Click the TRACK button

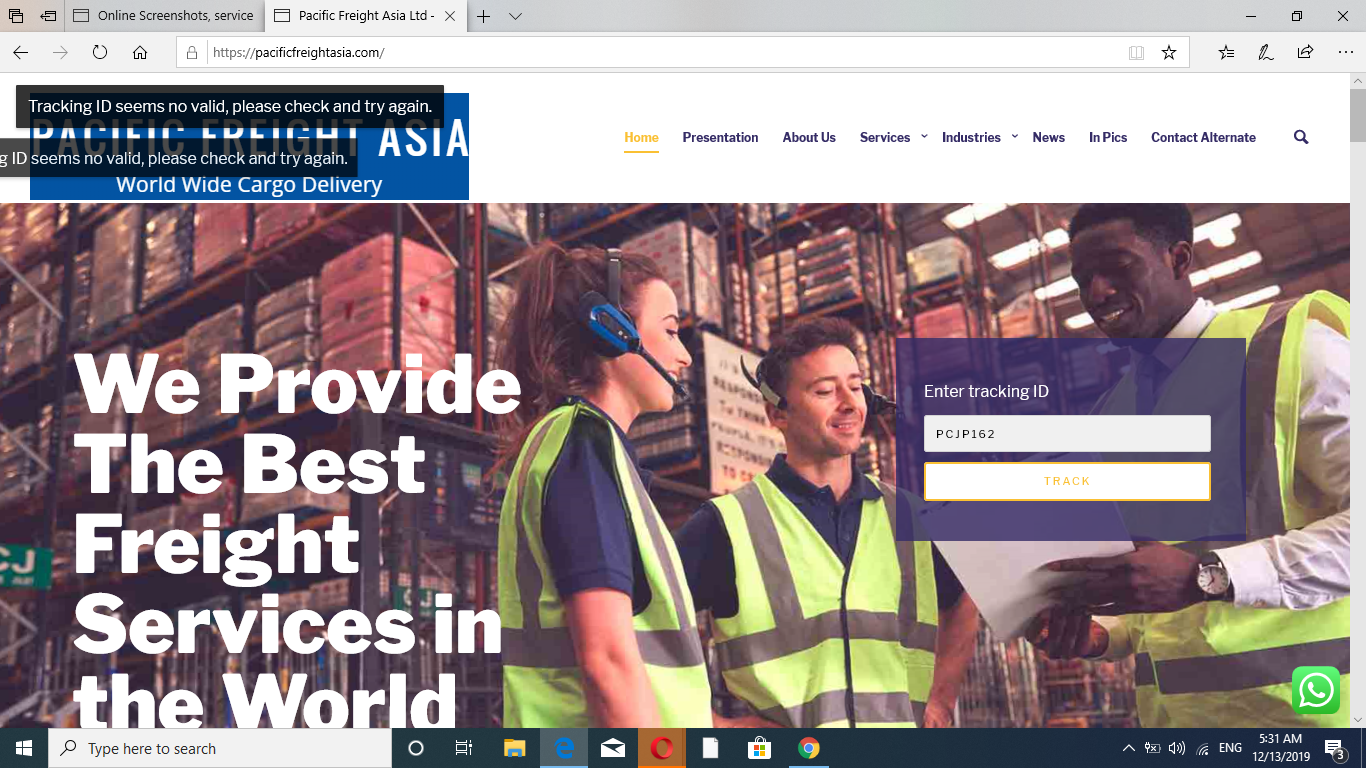tap(1067, 481)
